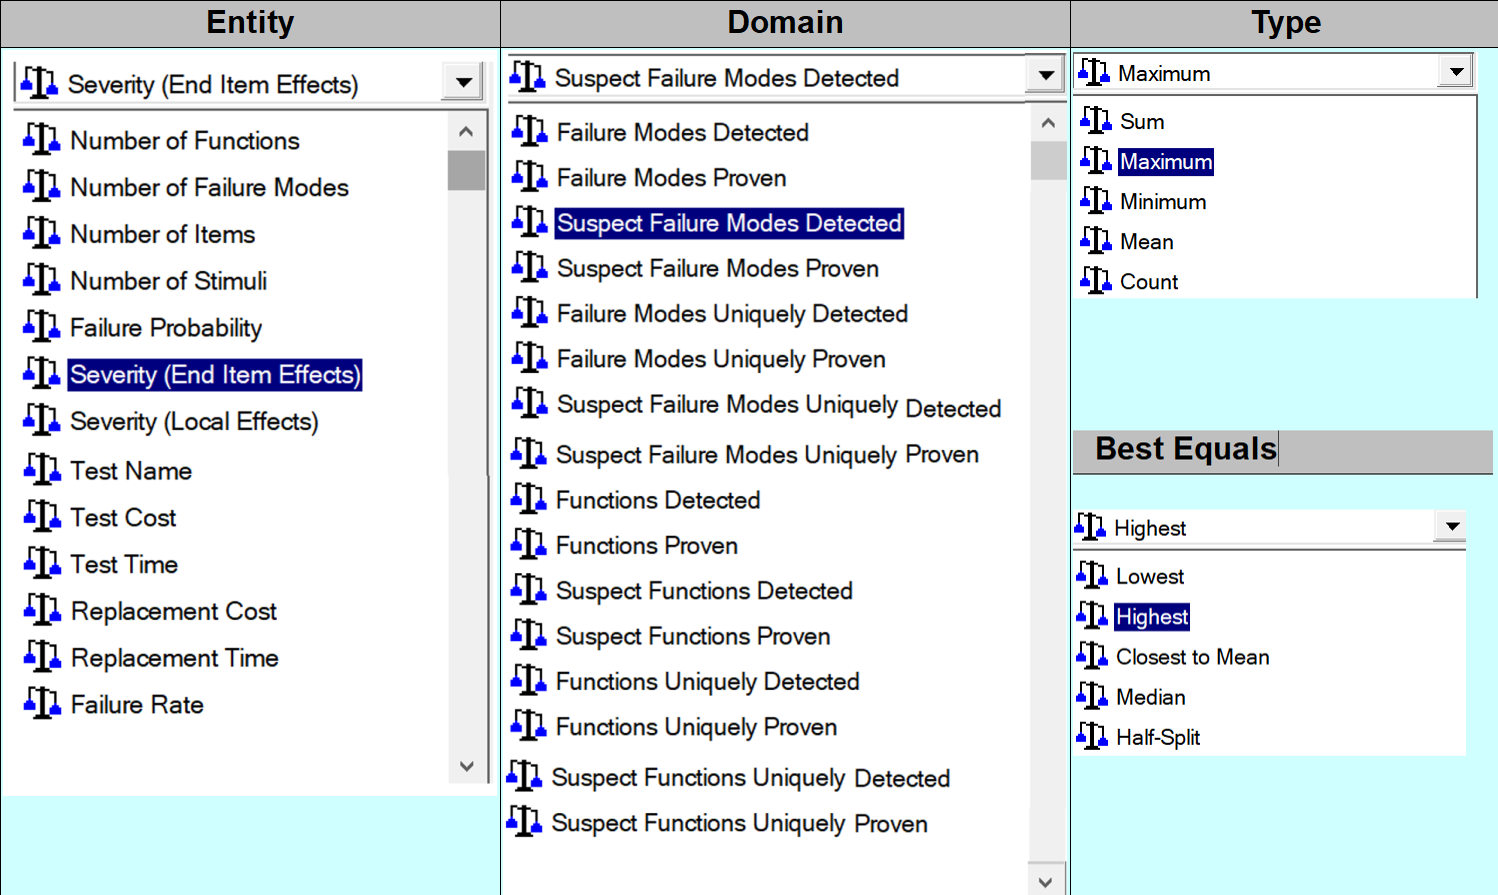This screenshot has height=895, width=1498.
Task: Select Severity (Local Effects) entity
Action: (194, 421)
